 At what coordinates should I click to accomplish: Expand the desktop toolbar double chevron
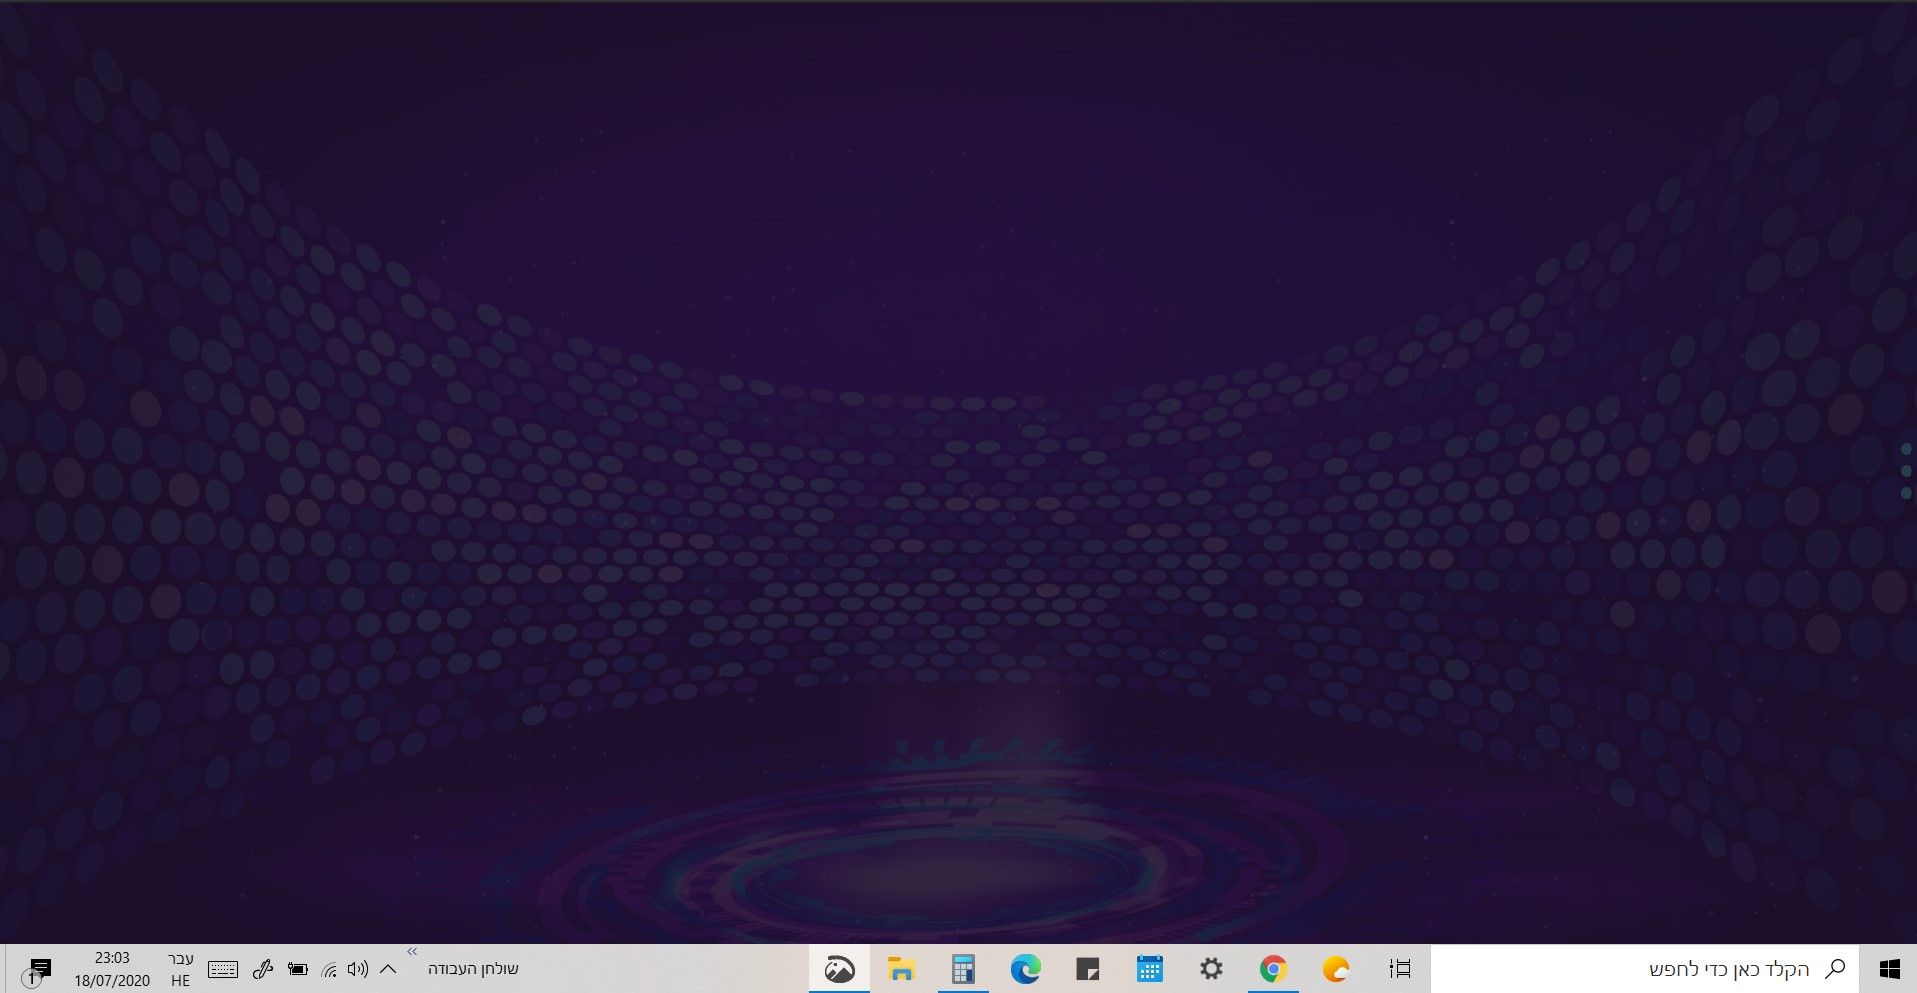pyautogui.click(x=412, y=951)
